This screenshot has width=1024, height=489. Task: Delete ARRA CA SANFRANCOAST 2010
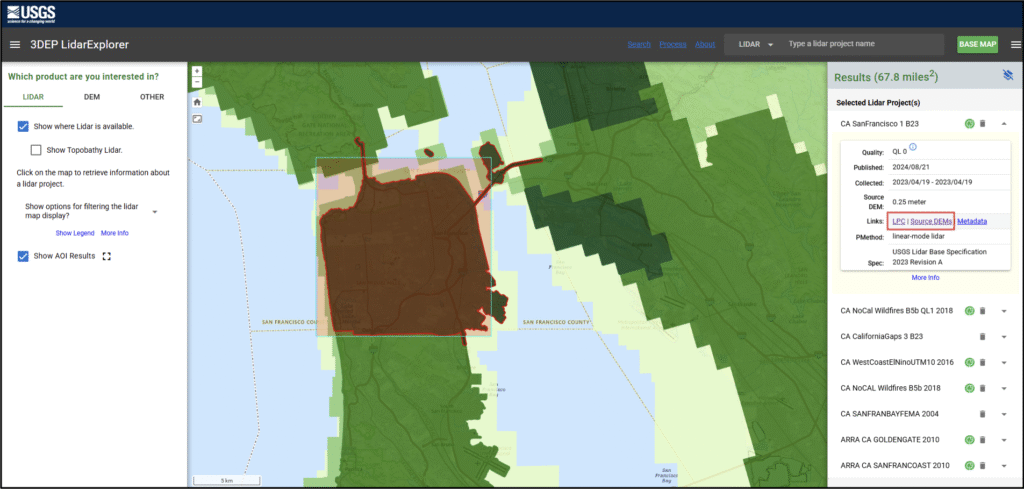(x=982, y=466)
